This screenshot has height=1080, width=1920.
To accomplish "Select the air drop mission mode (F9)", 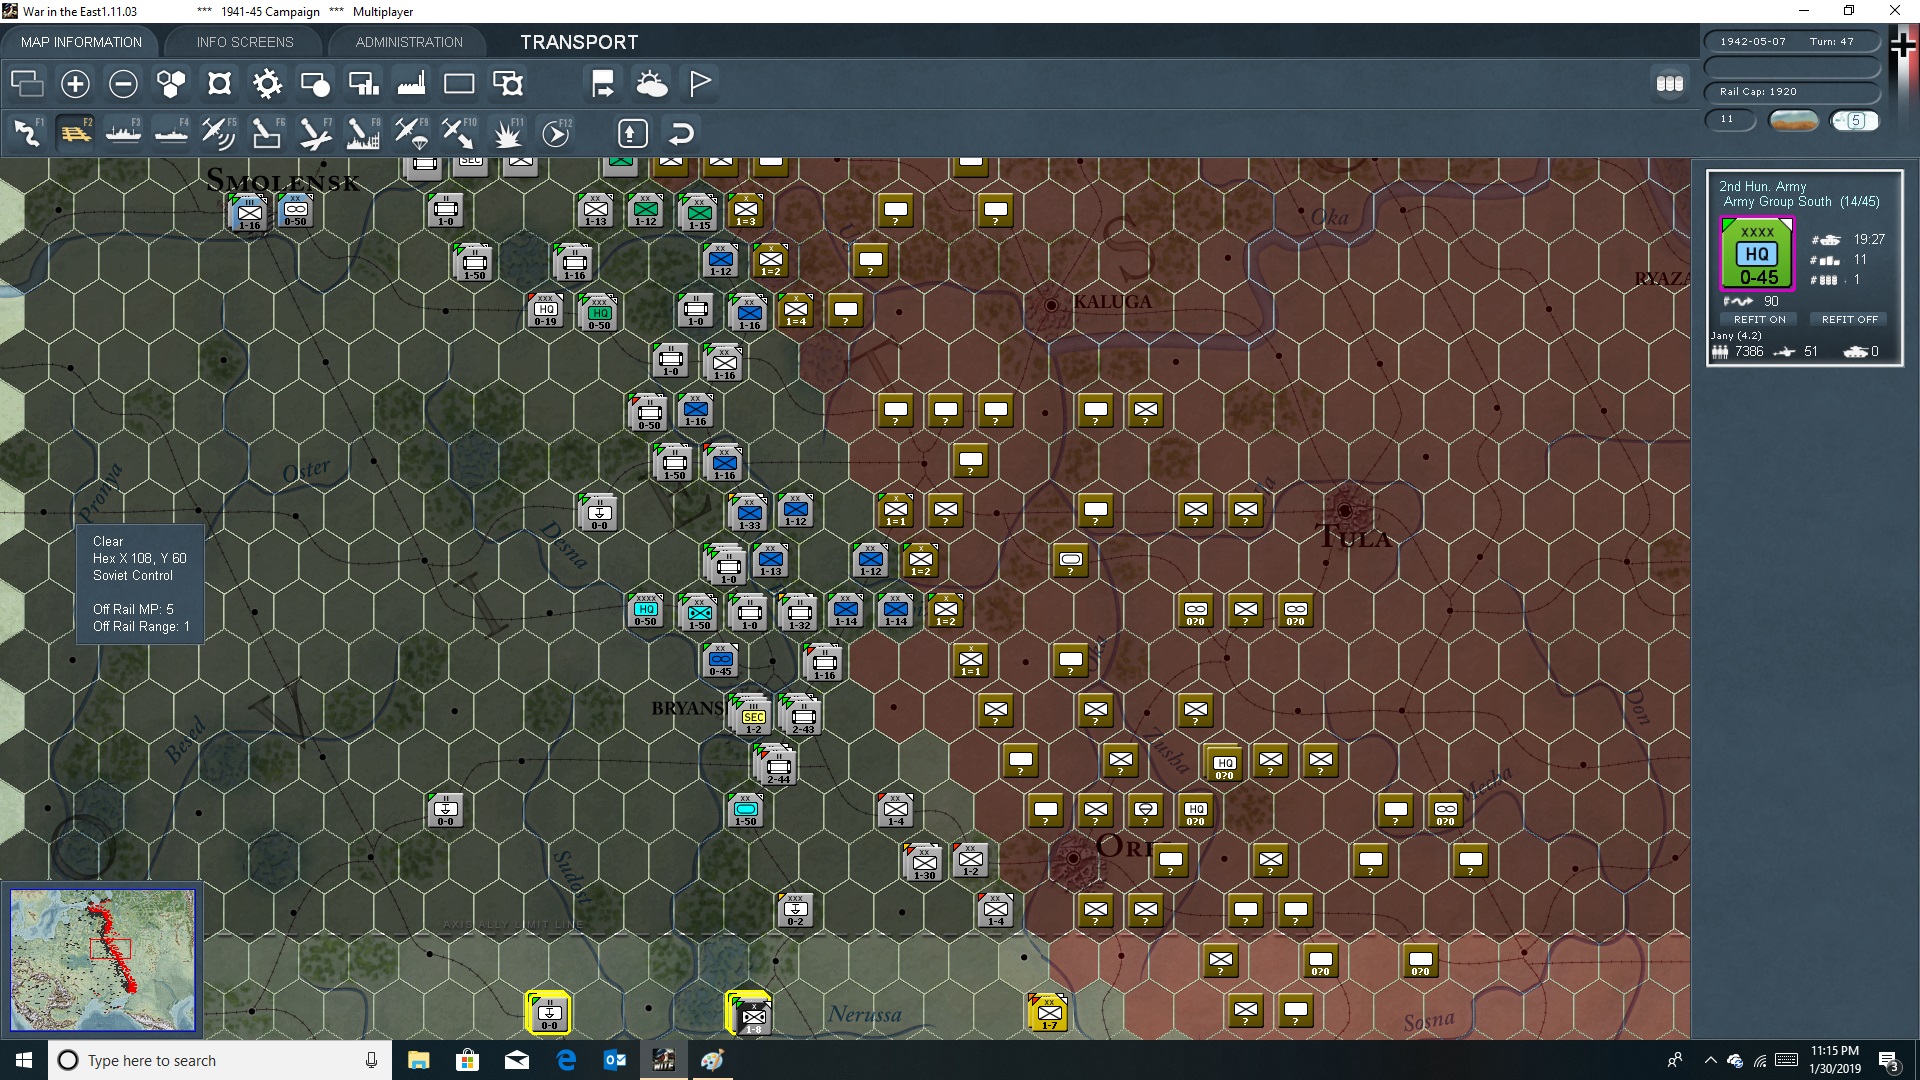I will (x=411, y=132).
